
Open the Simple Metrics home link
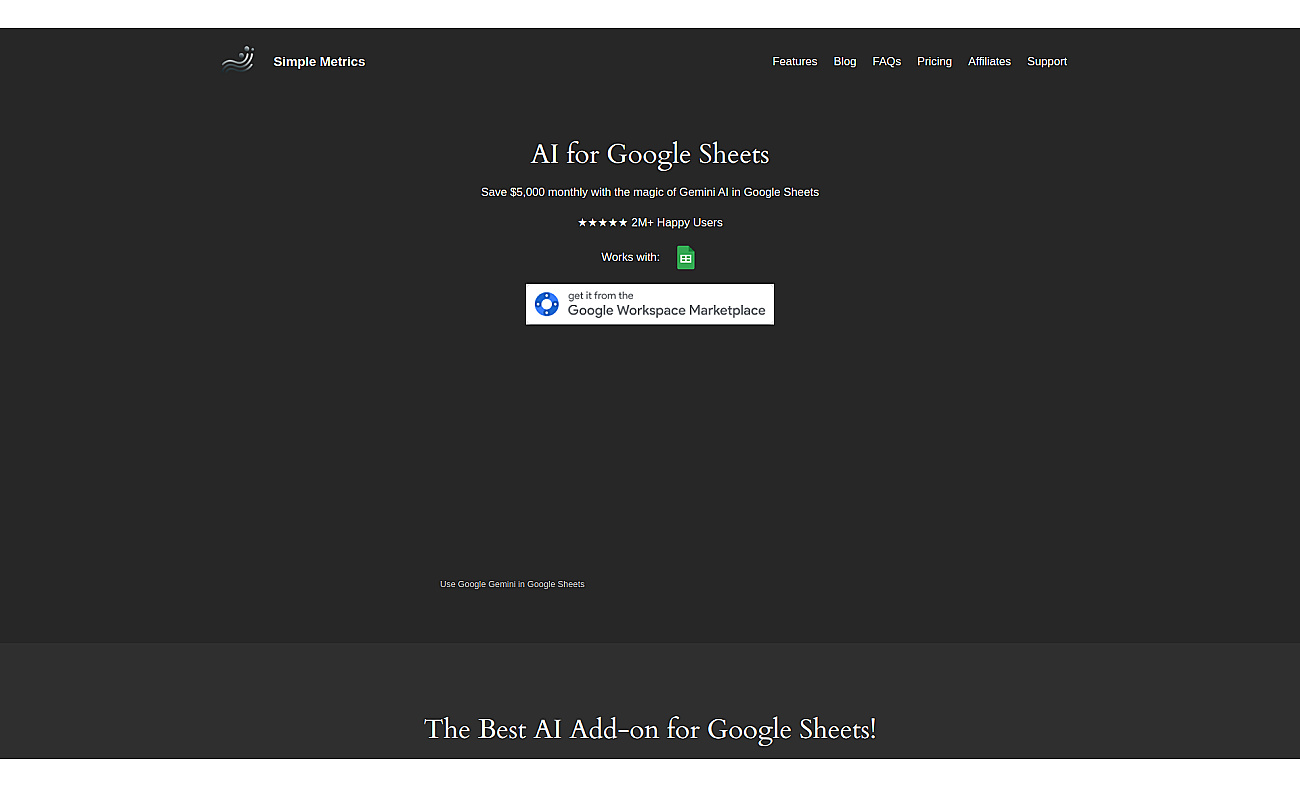pos(319,62)
